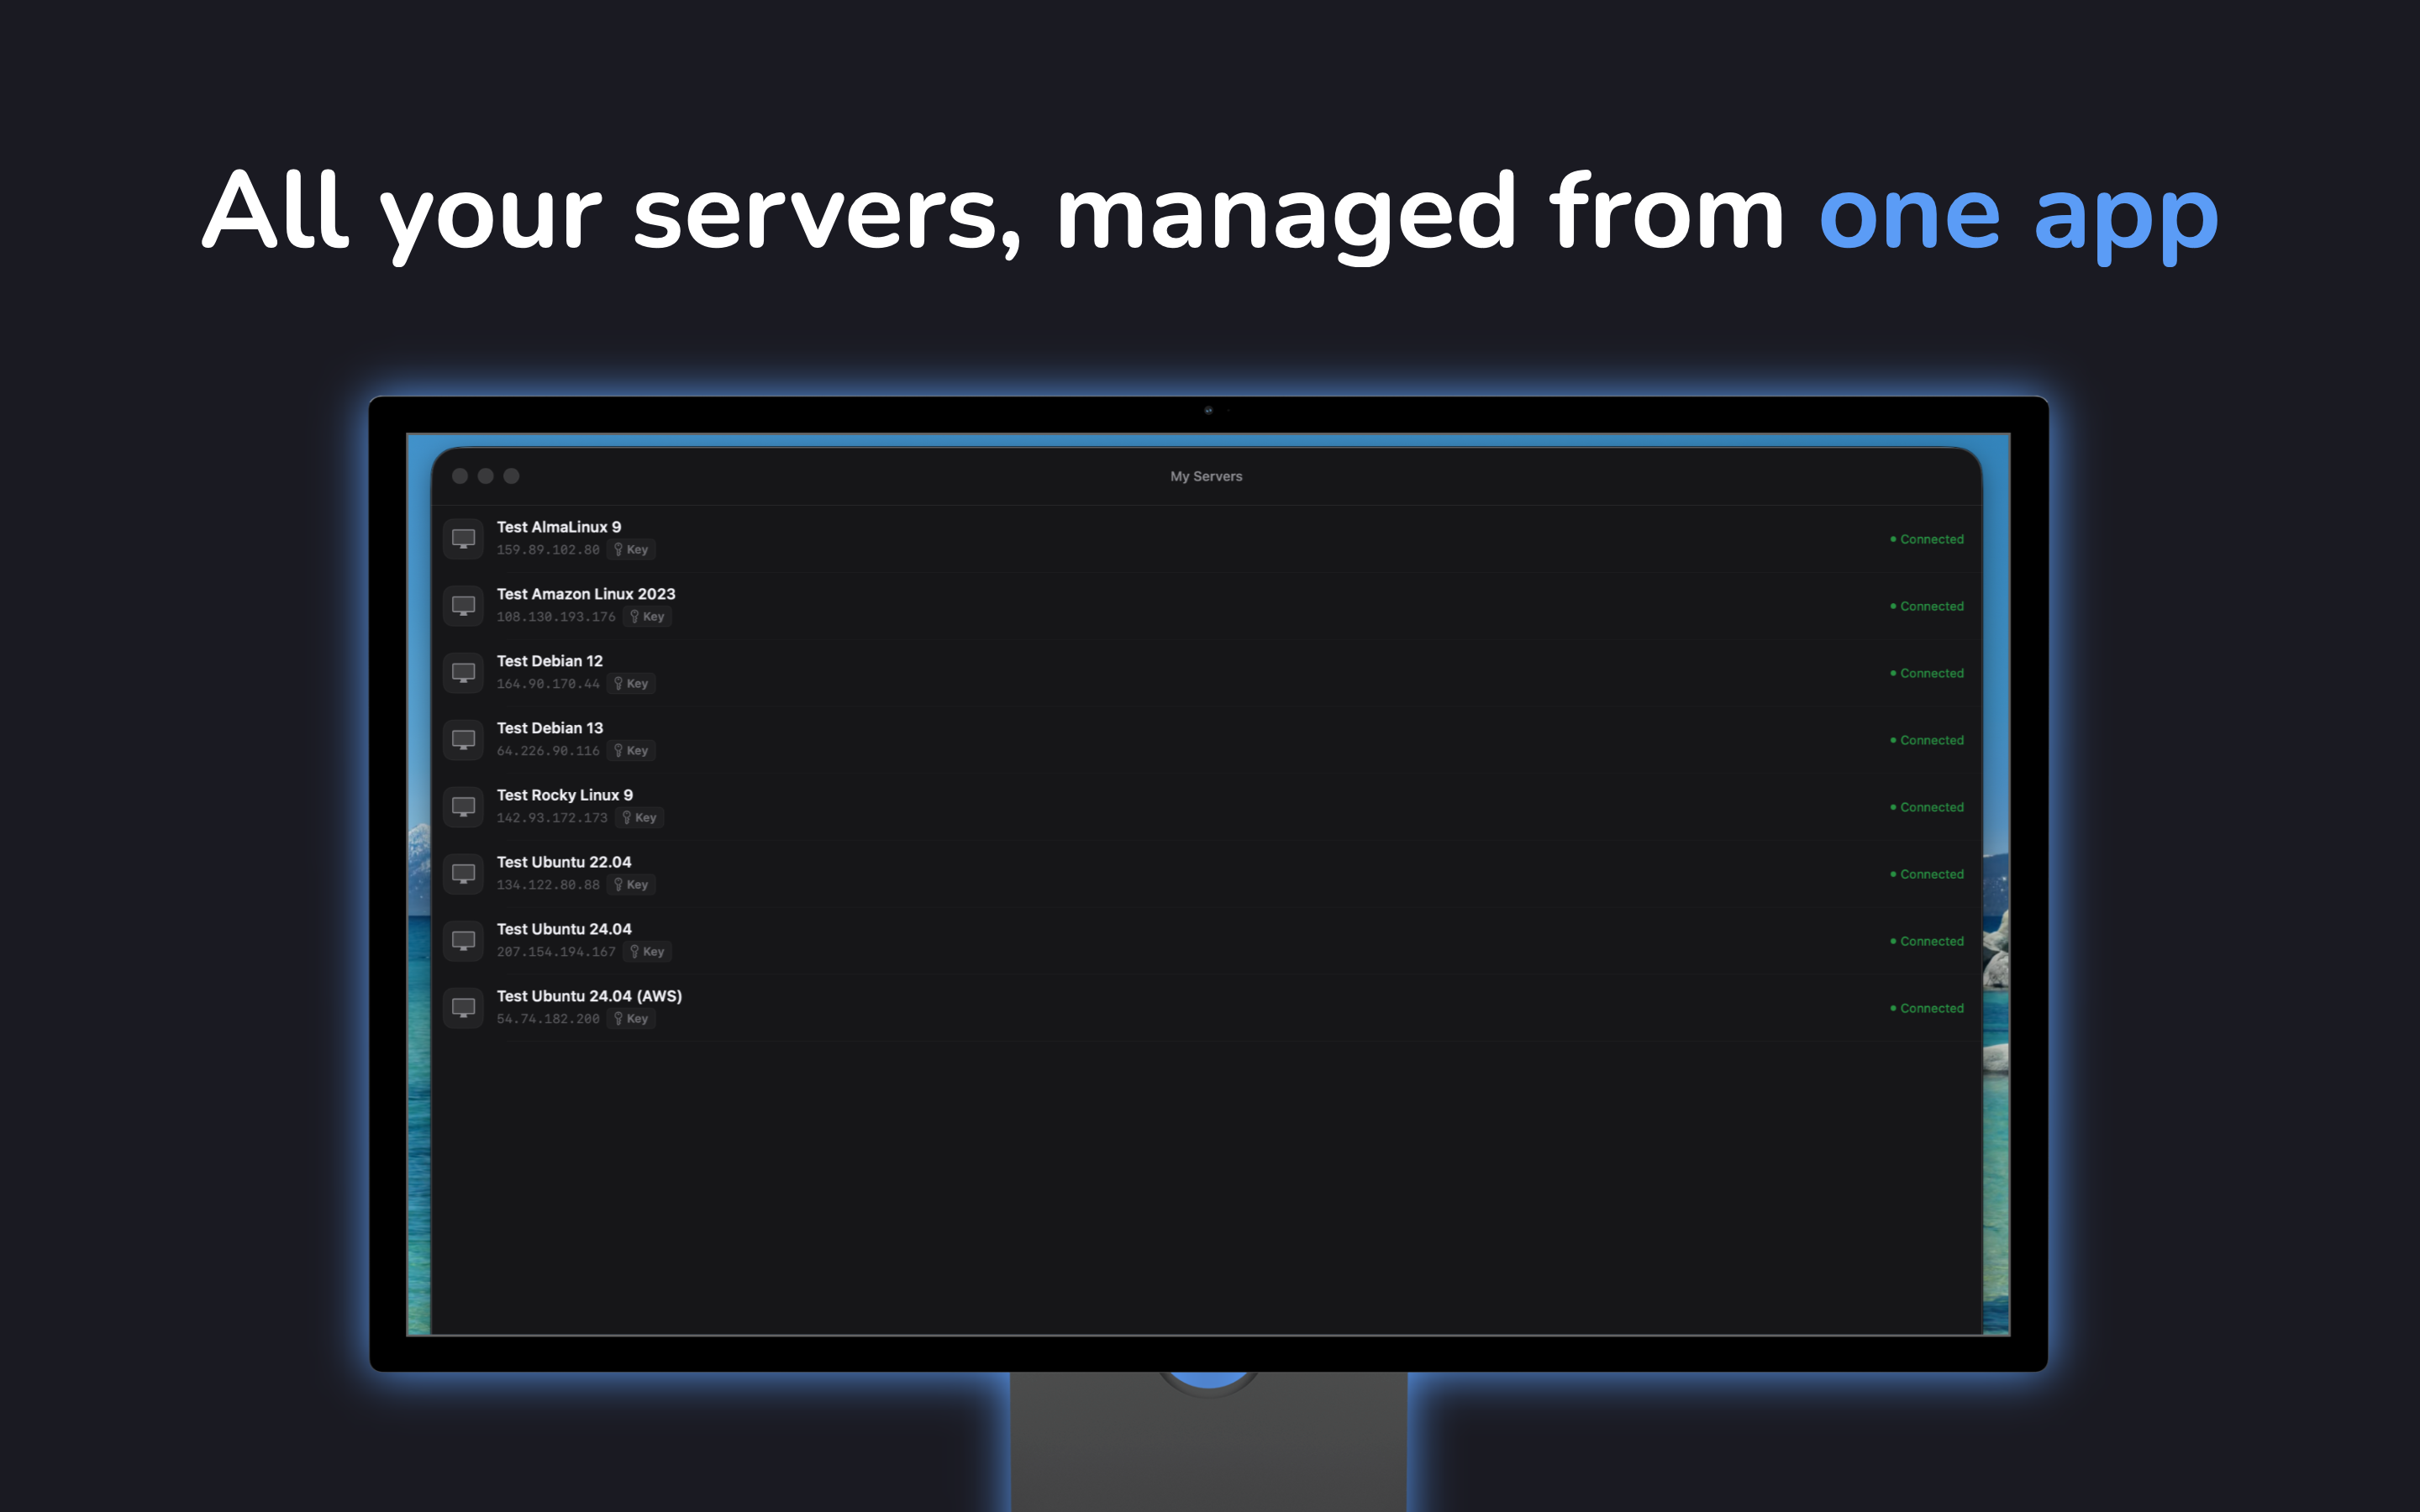Open the Key badge for Test Amazon Linux 2023

[x=647, y=616]
